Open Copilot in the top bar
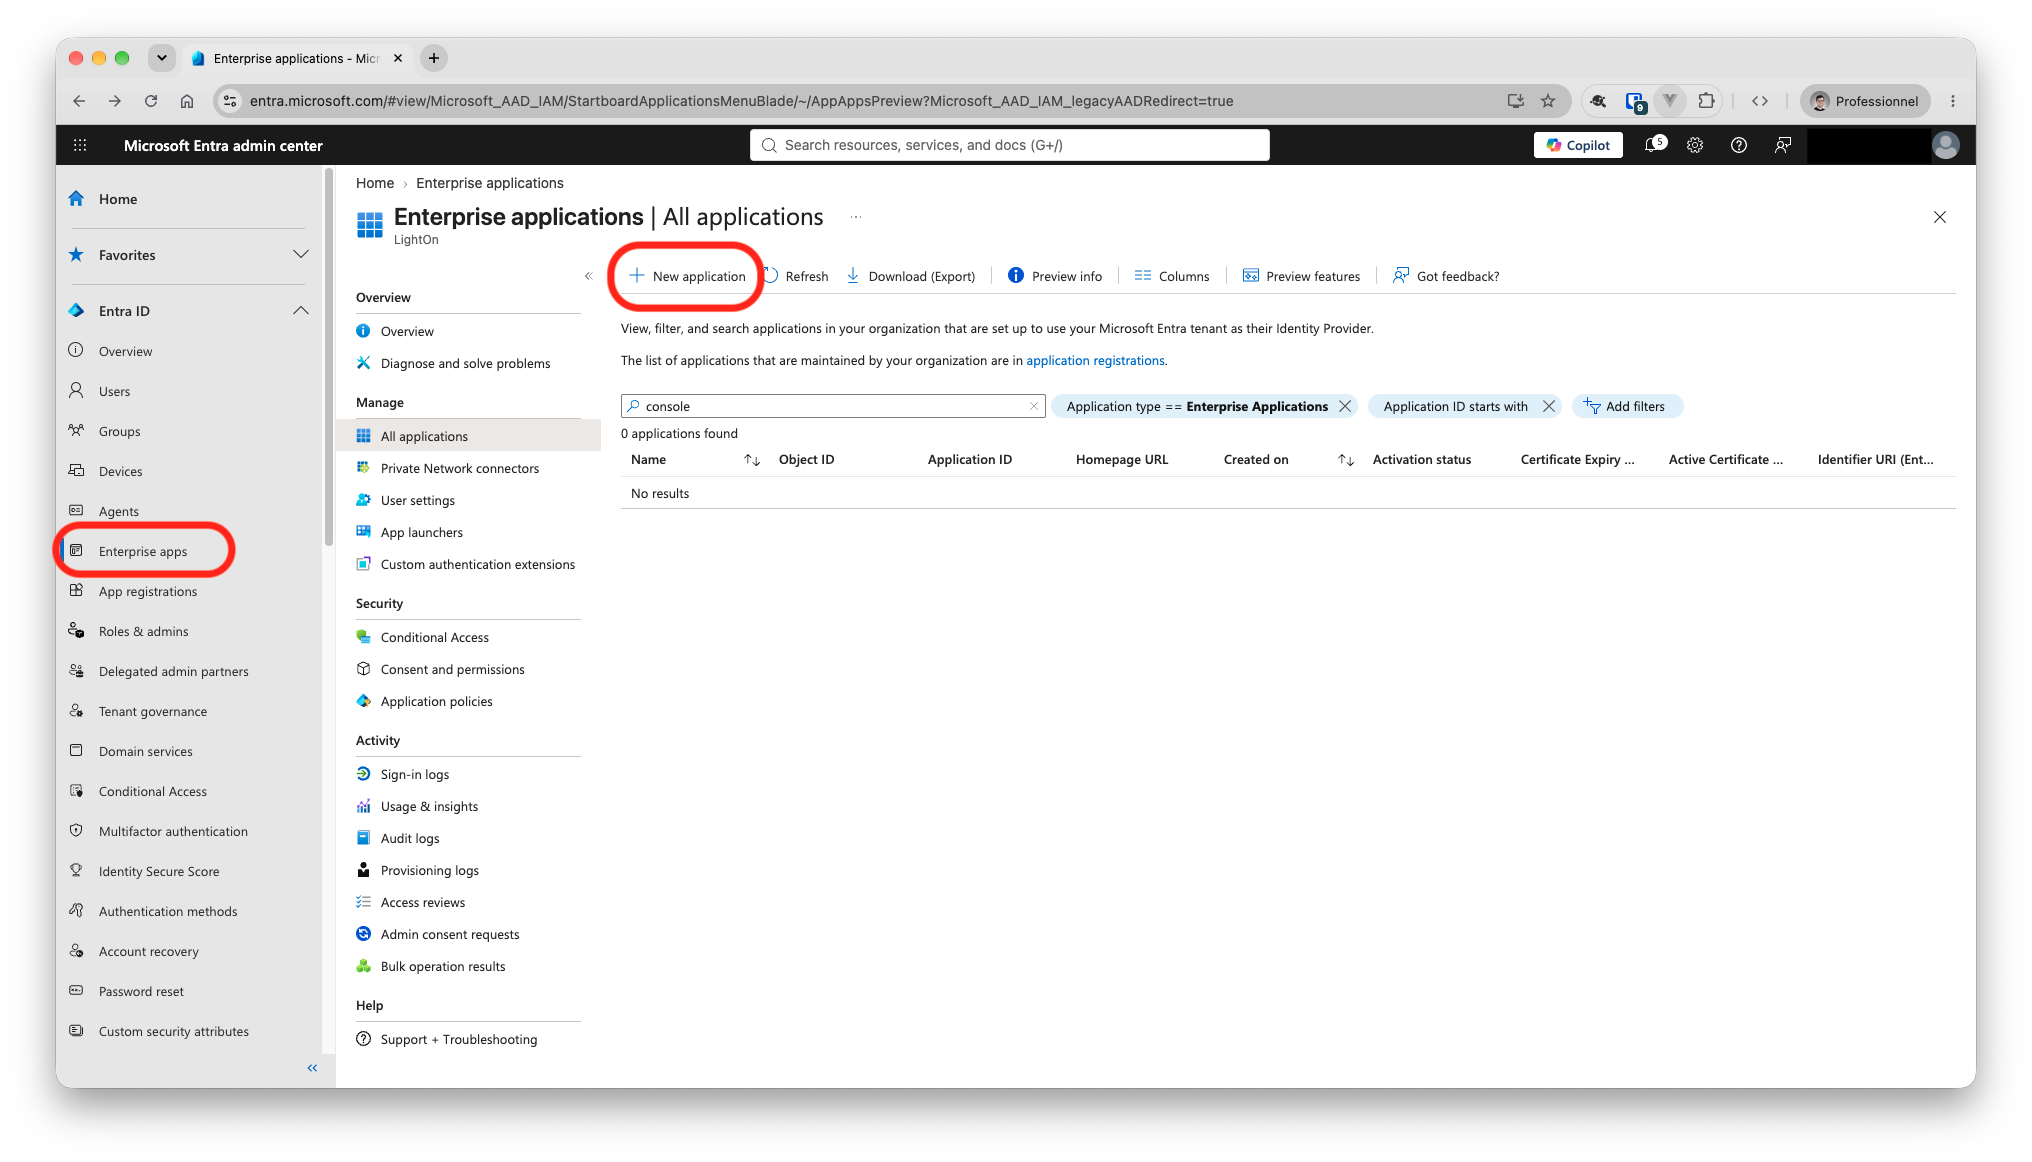The image size is (2032, 1162). pyautogui.click(x=1578, y=145)
